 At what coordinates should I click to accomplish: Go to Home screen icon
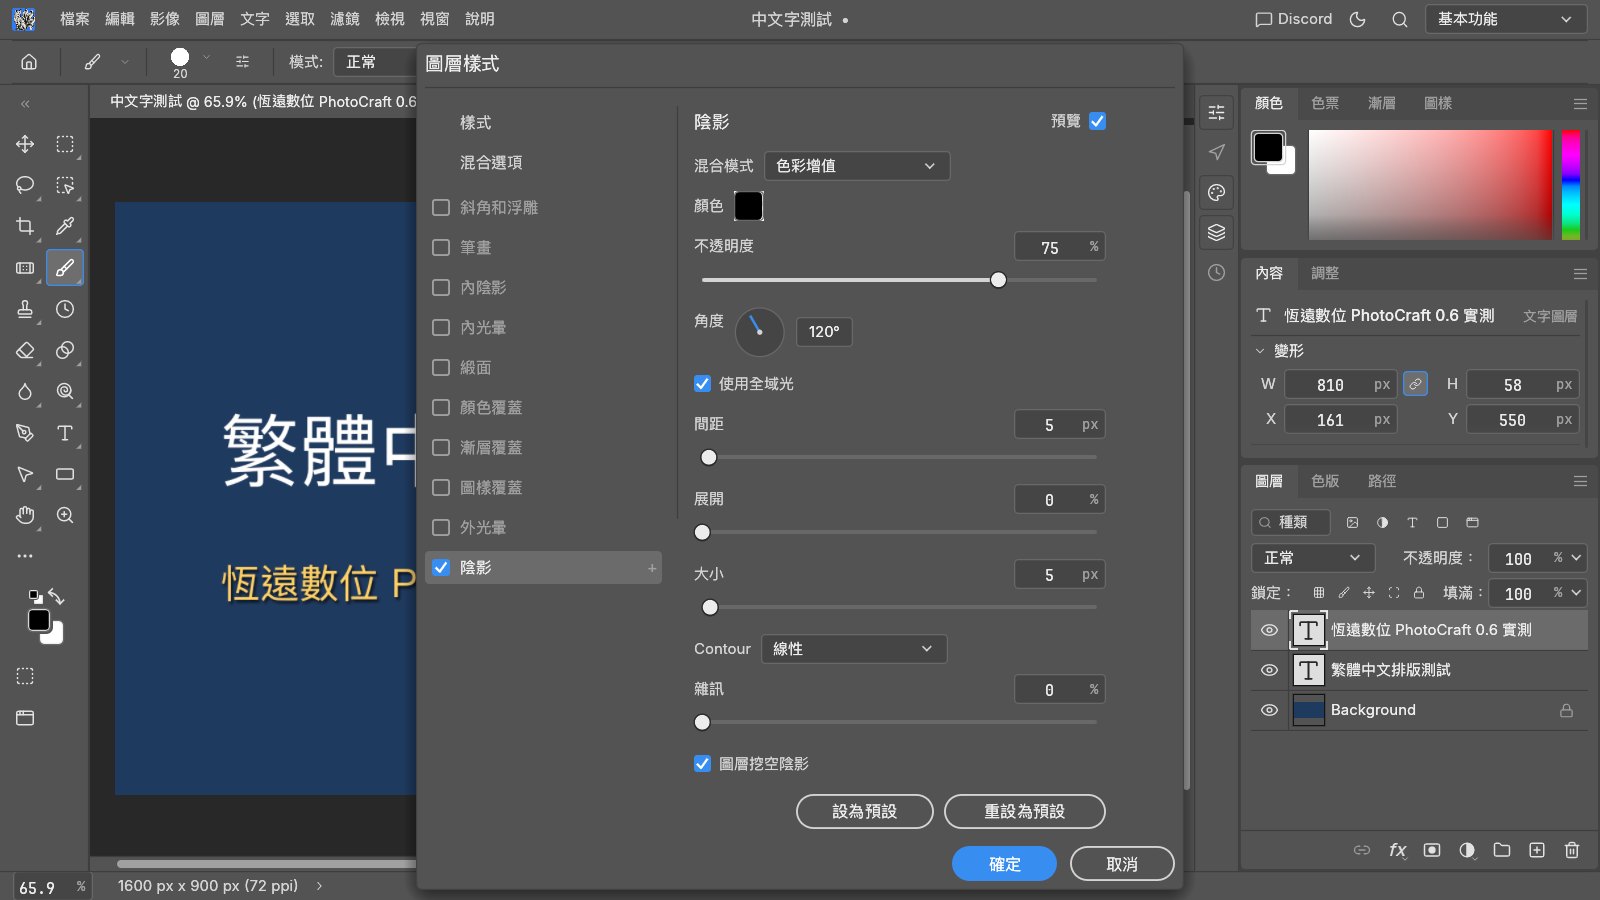29,62
